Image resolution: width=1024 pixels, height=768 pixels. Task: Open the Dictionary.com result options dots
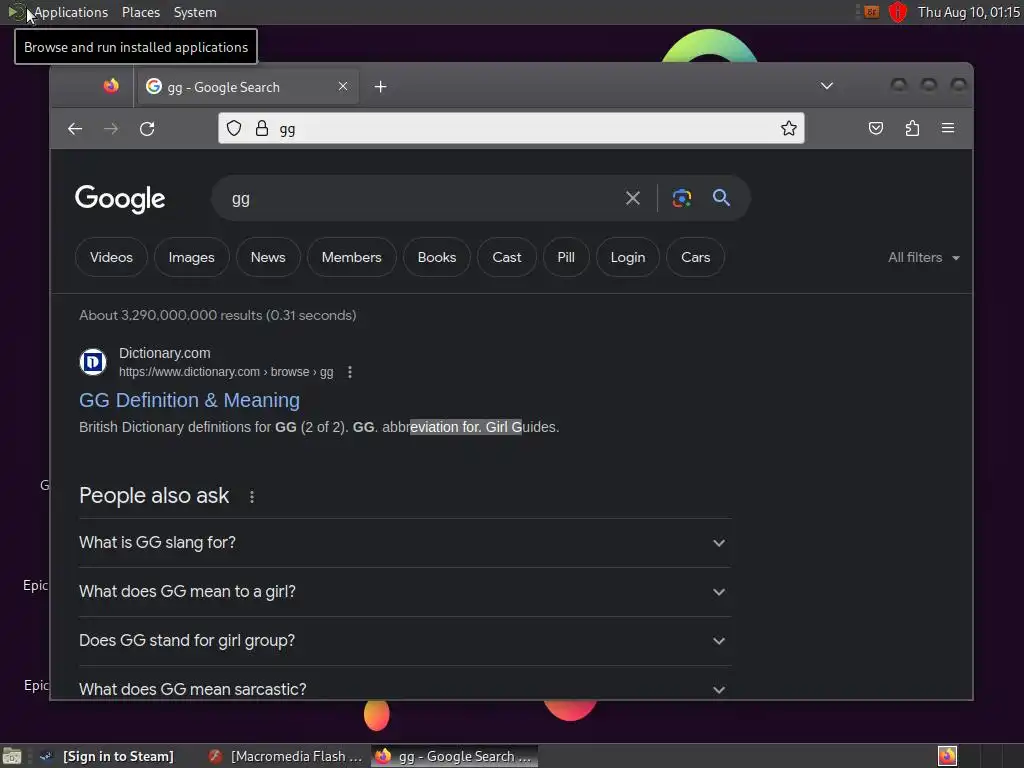pos(350,372)
